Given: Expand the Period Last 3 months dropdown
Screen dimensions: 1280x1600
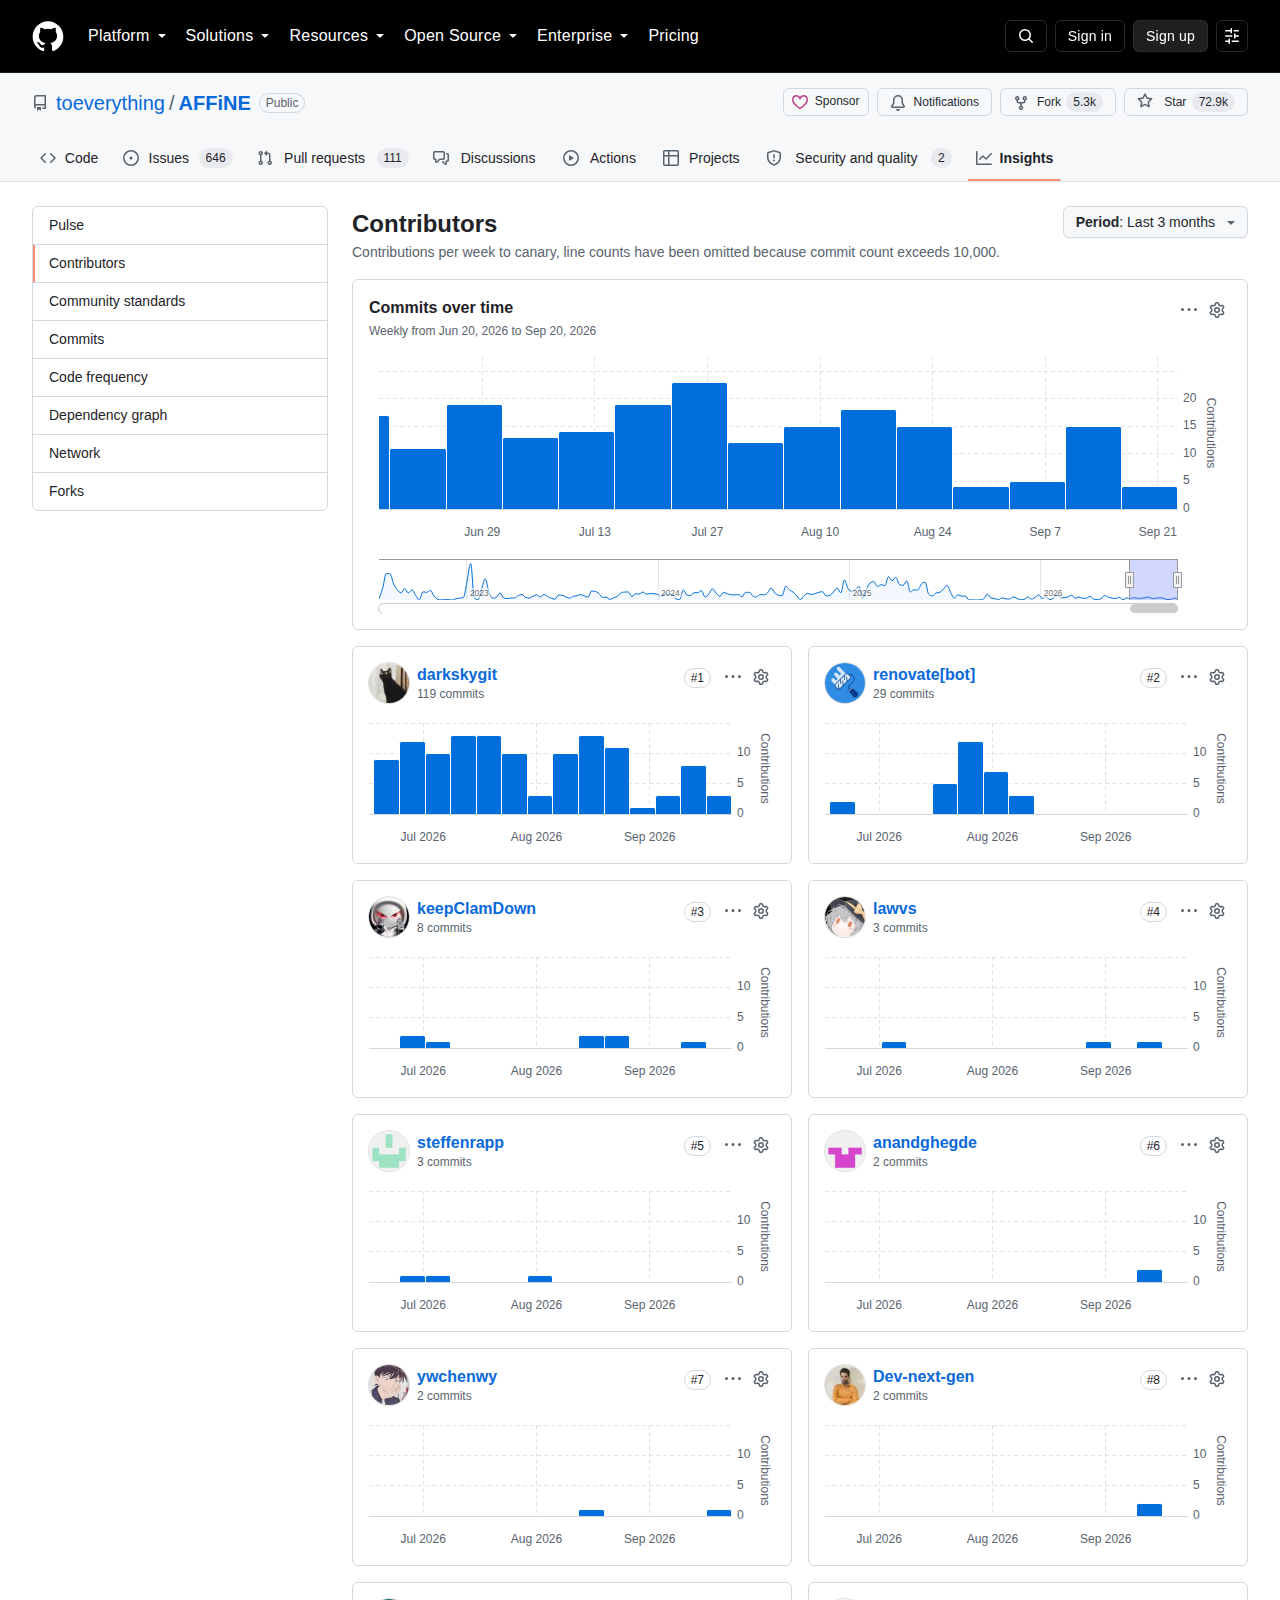Looking at the screenshot, I should [1155, 222].
